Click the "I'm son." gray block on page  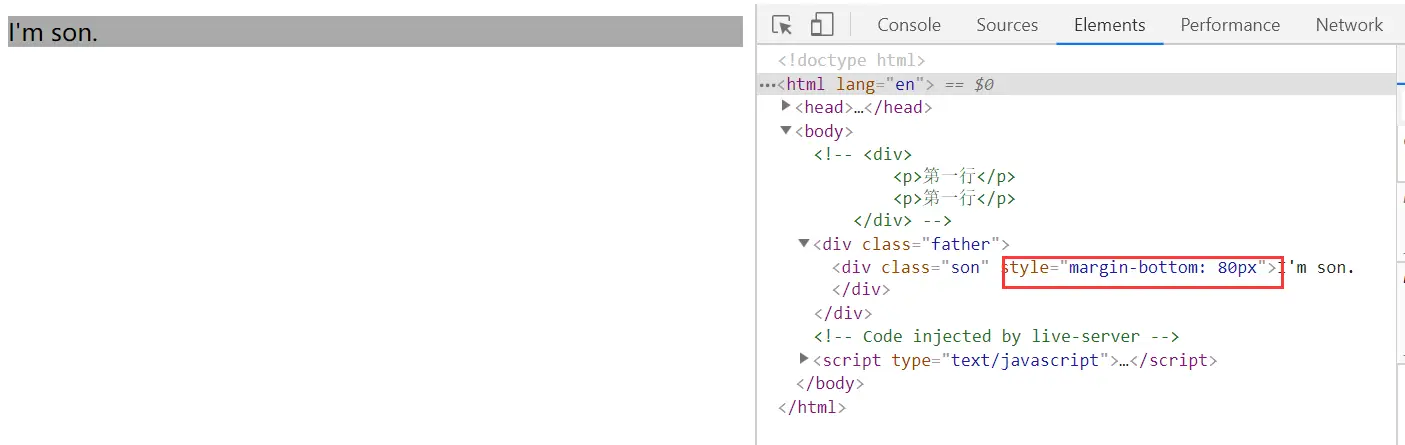point(375,32)
